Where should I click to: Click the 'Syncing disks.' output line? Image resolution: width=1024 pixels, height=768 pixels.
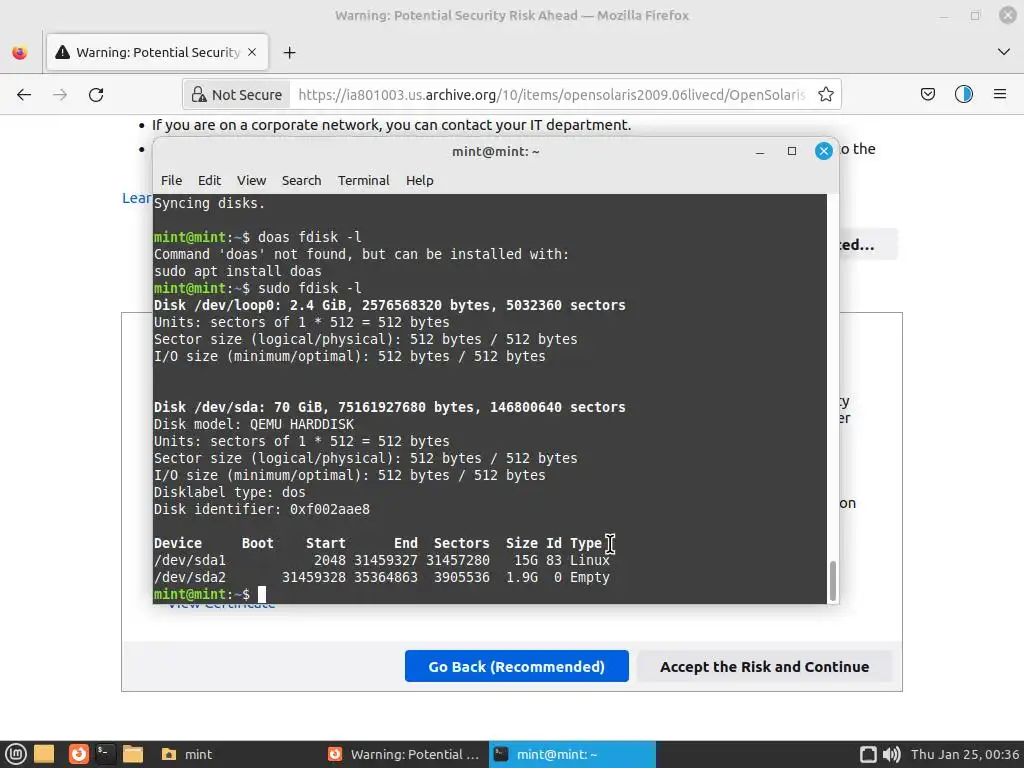pos(210,203)
